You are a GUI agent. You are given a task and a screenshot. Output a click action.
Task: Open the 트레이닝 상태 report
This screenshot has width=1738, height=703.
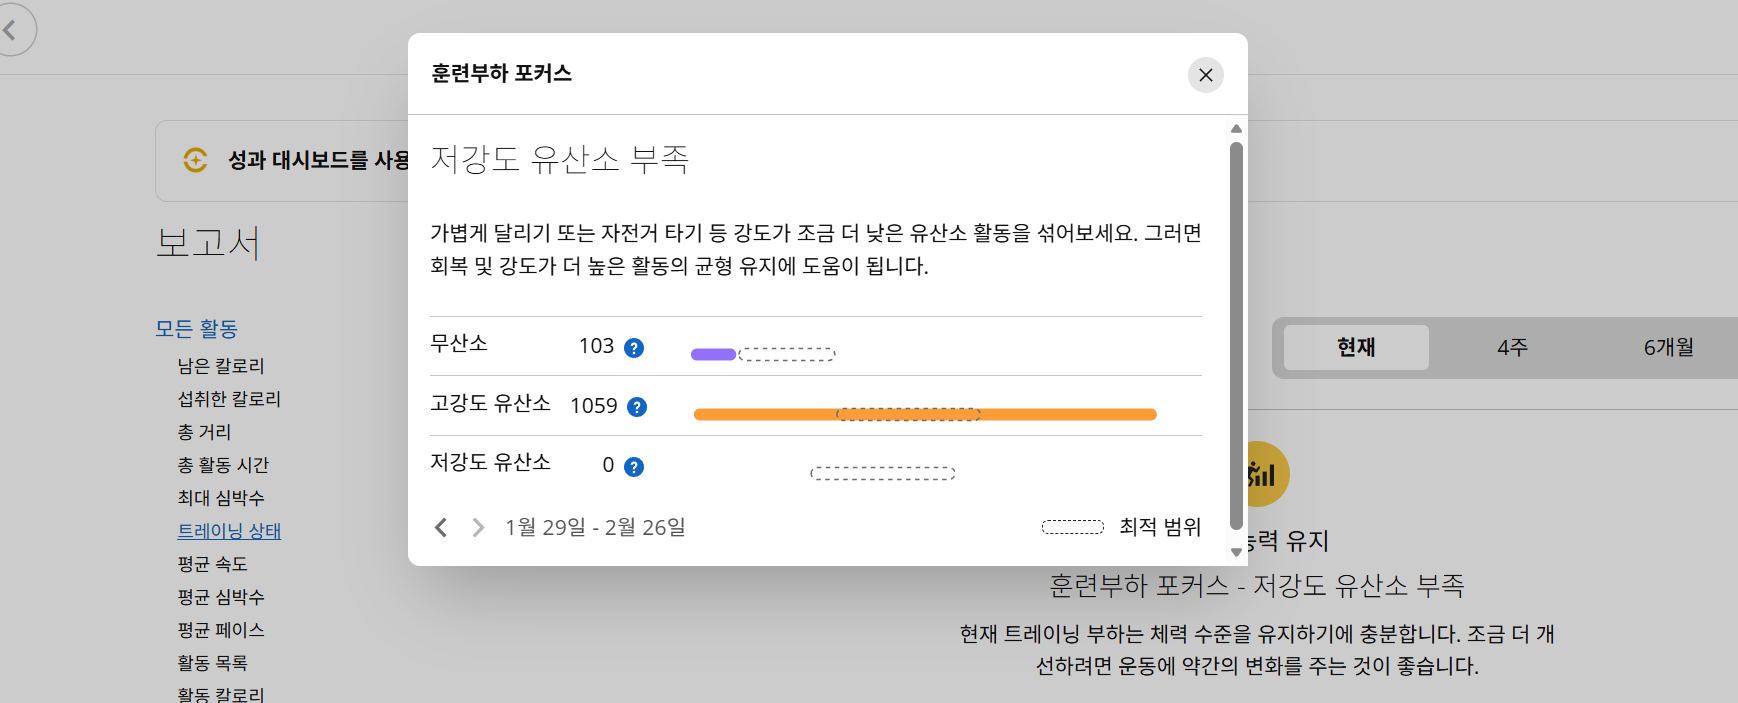tap(229, 531)
